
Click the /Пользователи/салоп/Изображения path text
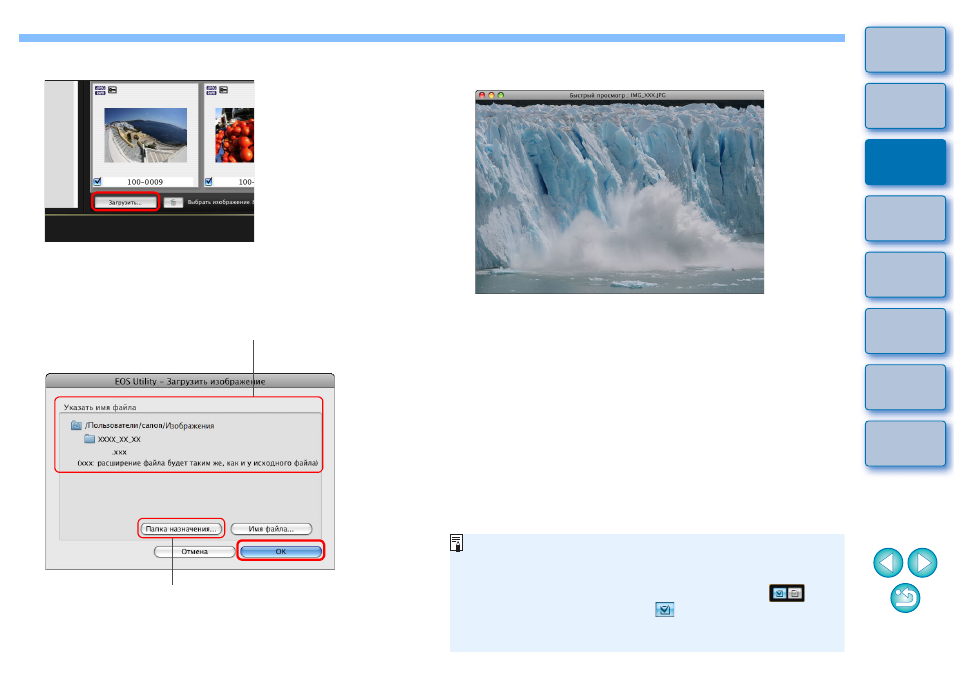click(150, 426)
